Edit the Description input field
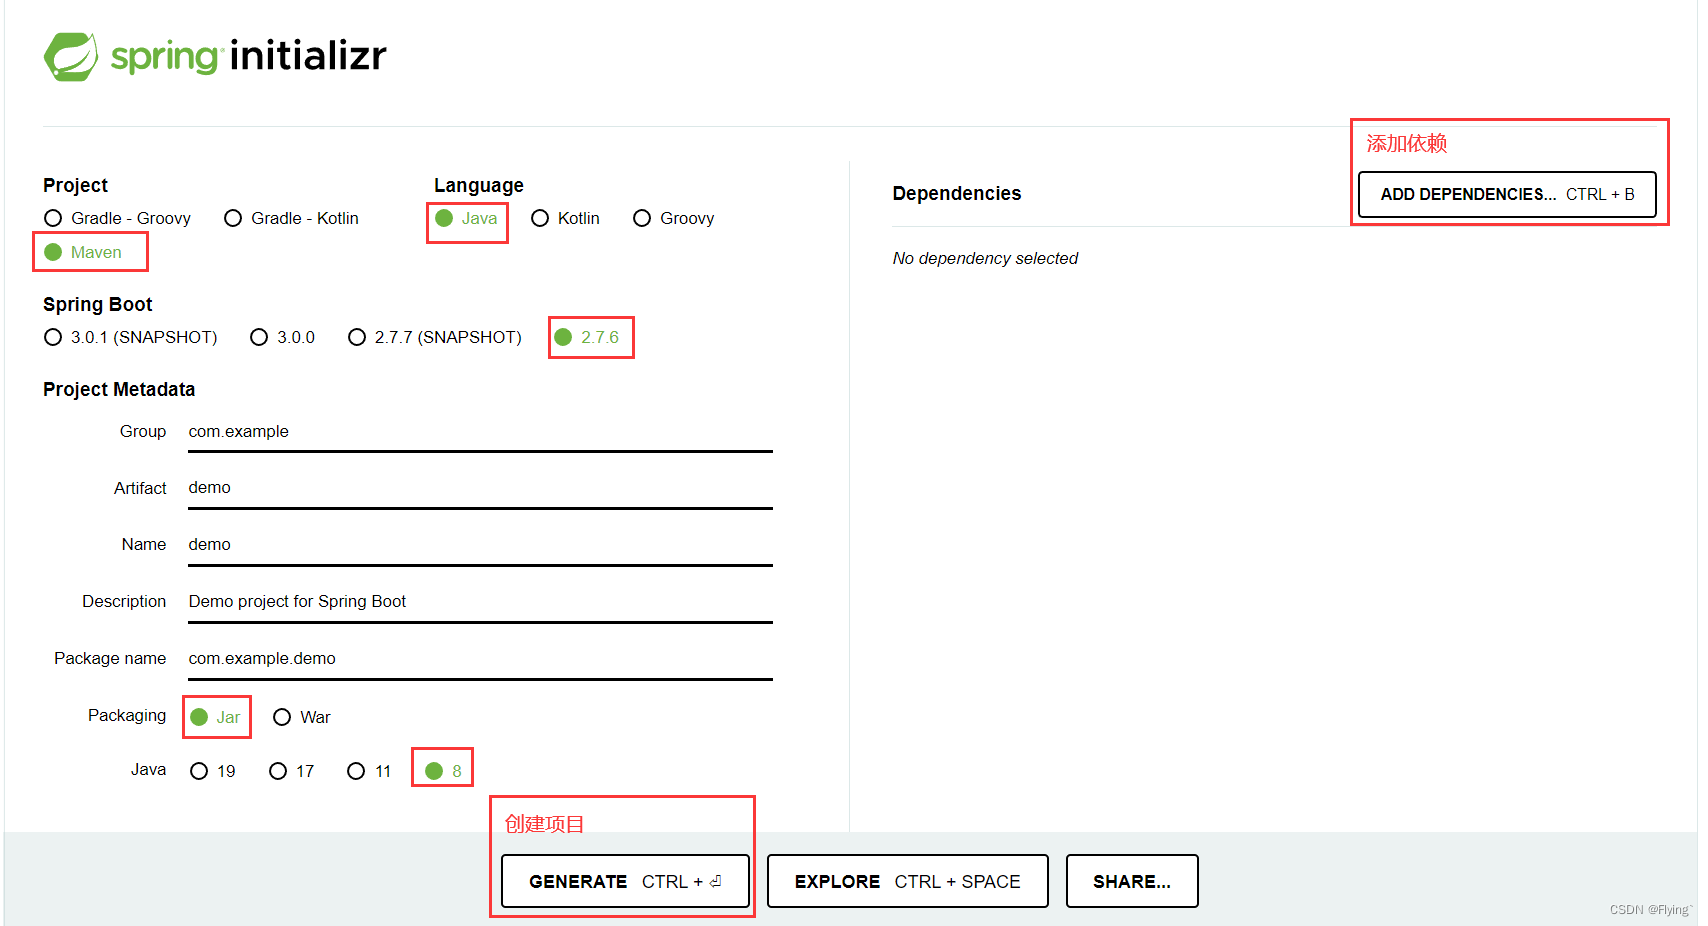This screenshot has width=1708, height=926. (x=480, y=602)
